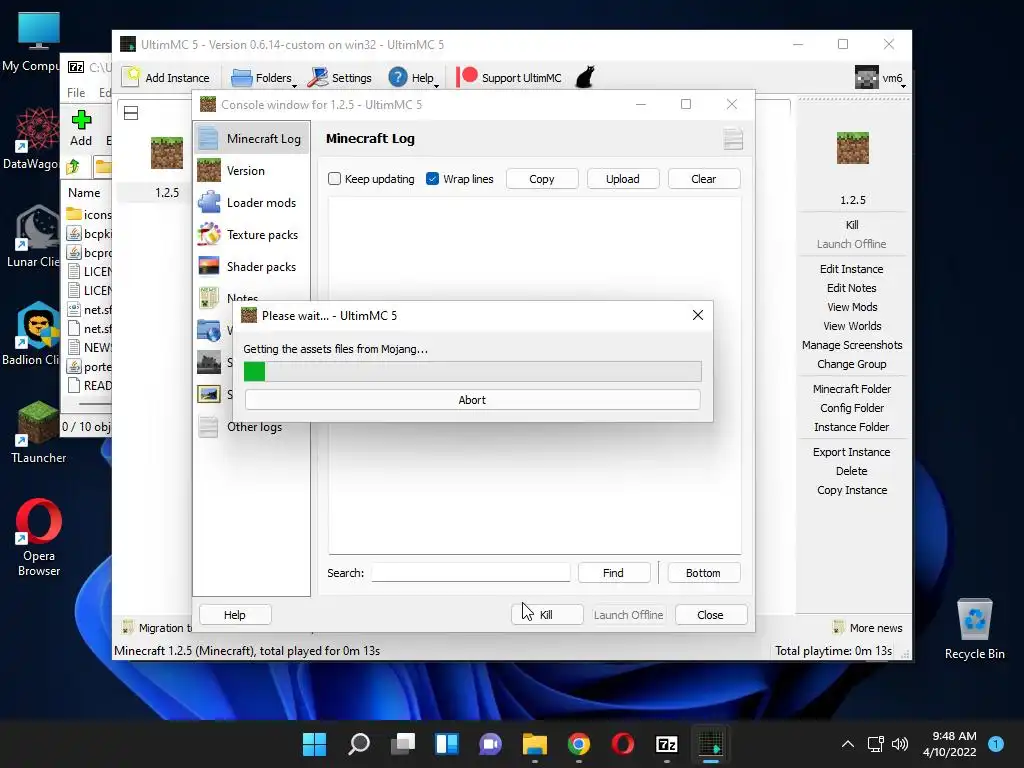Click Manage Screenshots
This screenshot has width=1024, height=768.
point(852,345)
